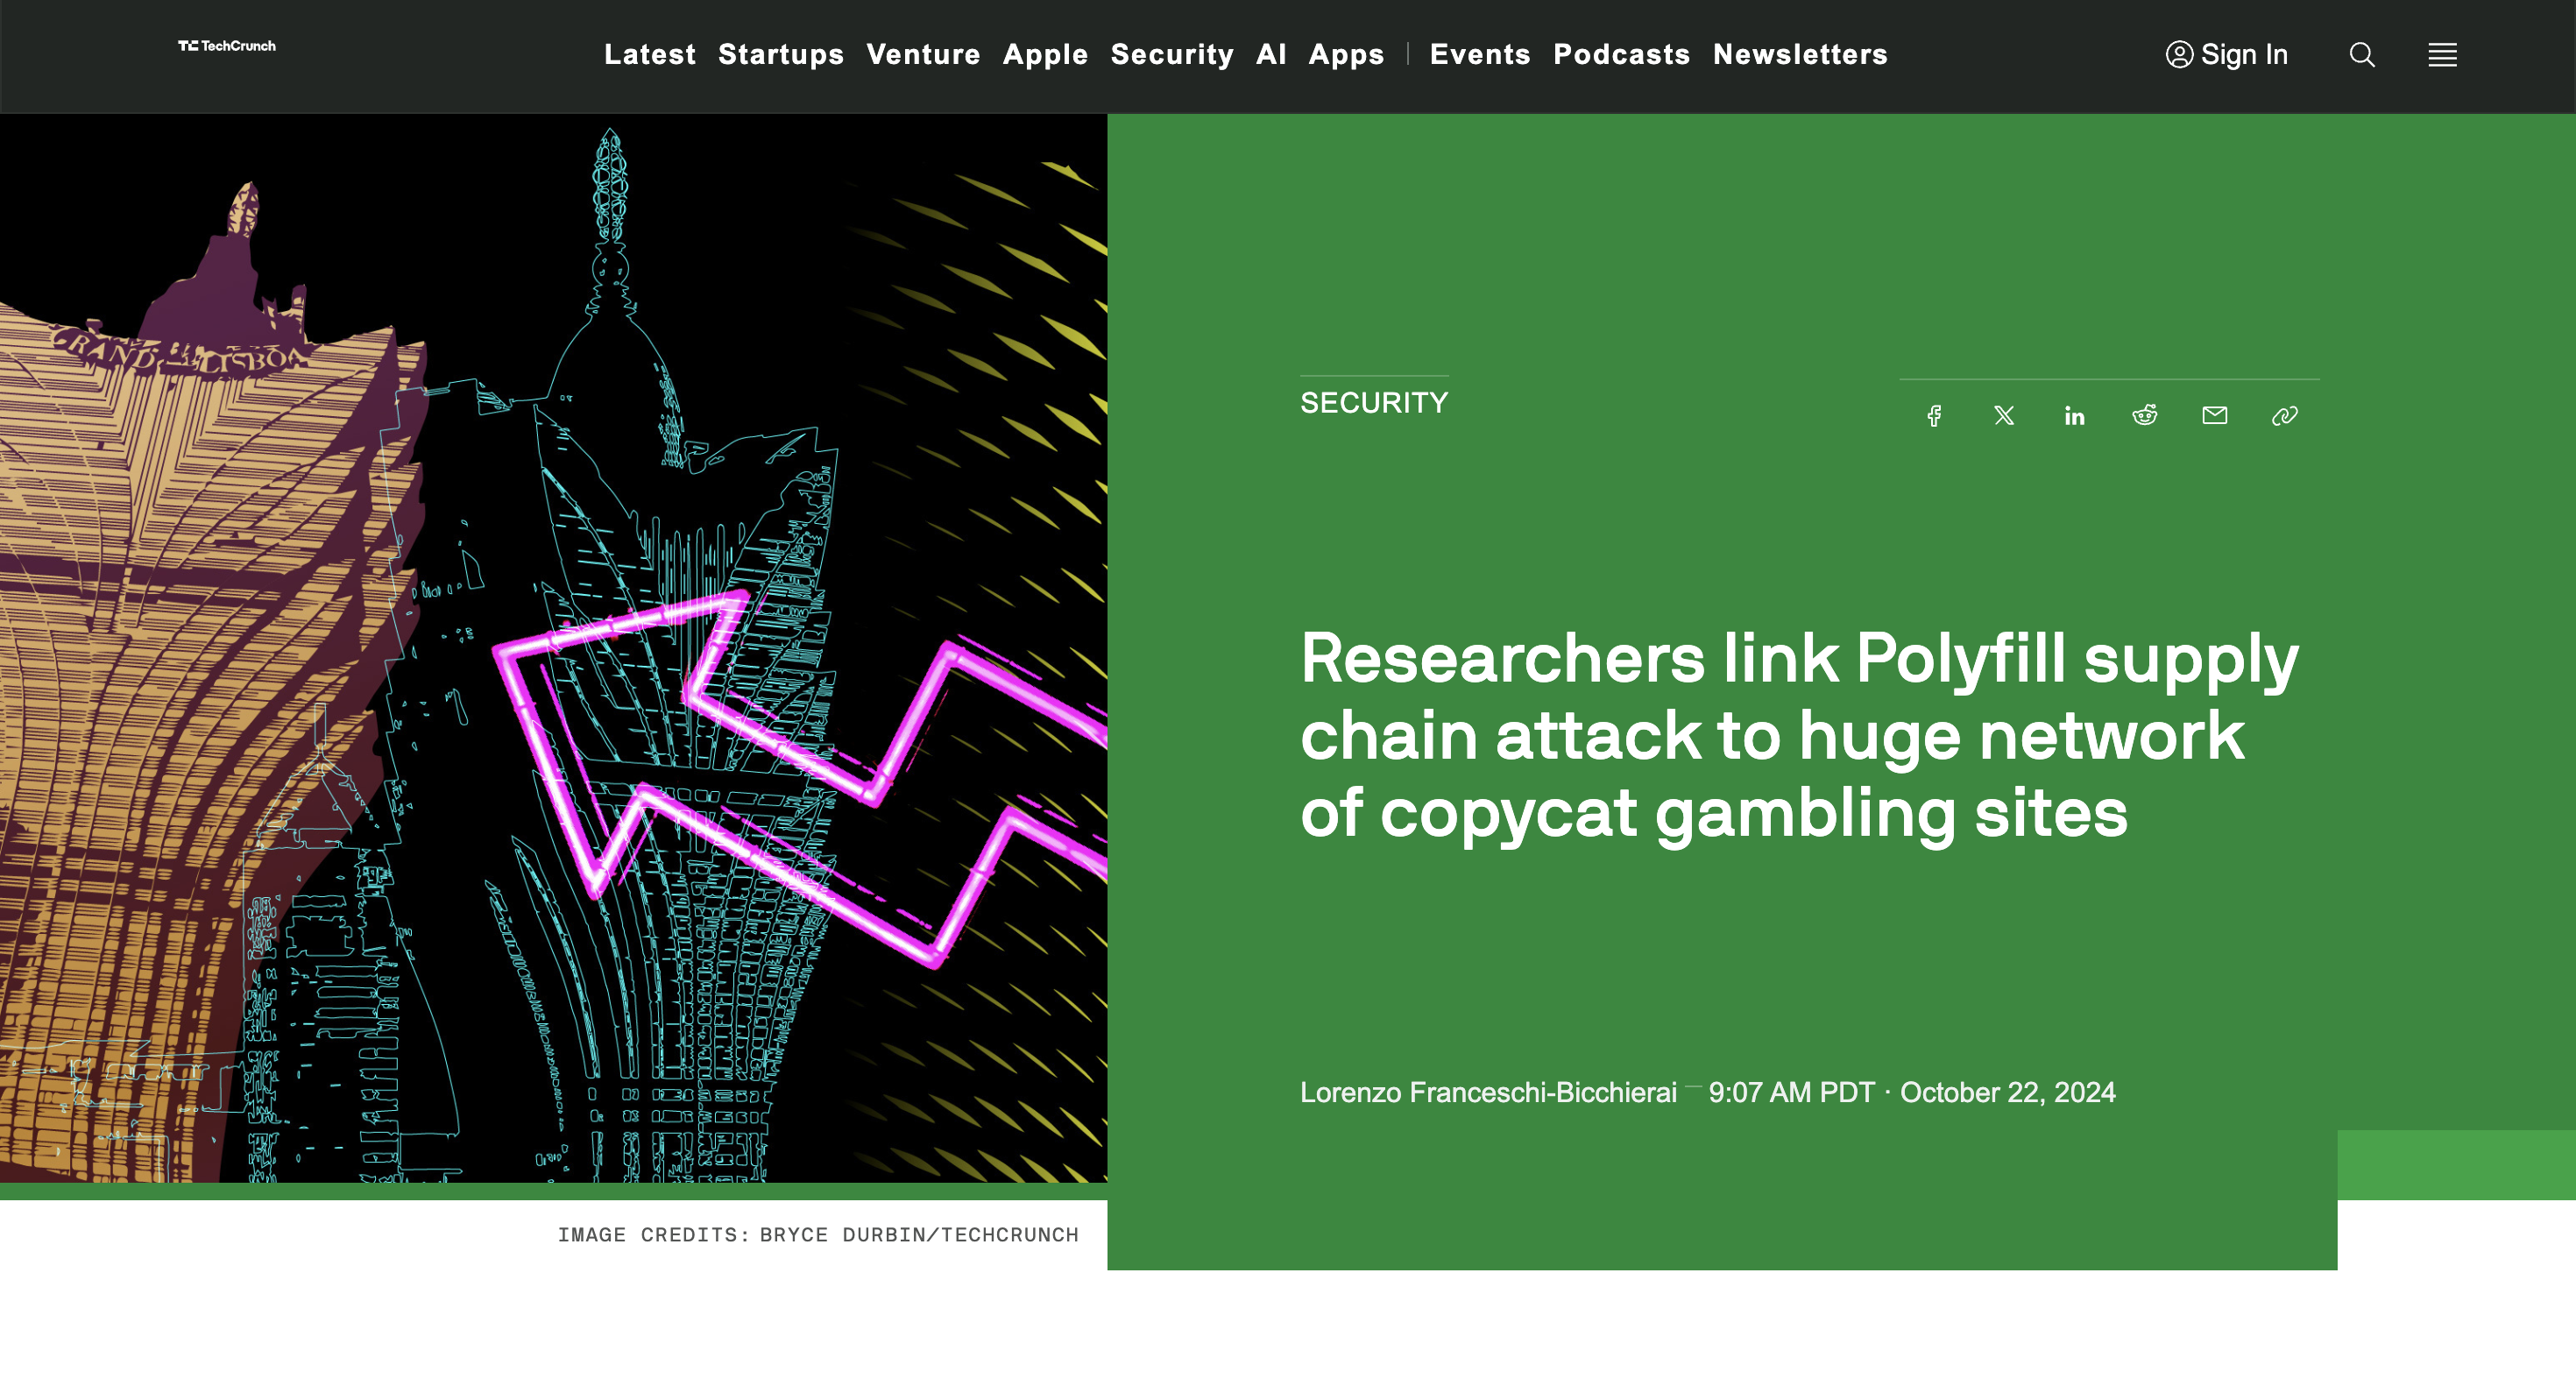Open the Startups nav item
The image size is (2576, 1393).
click(781, 54)
